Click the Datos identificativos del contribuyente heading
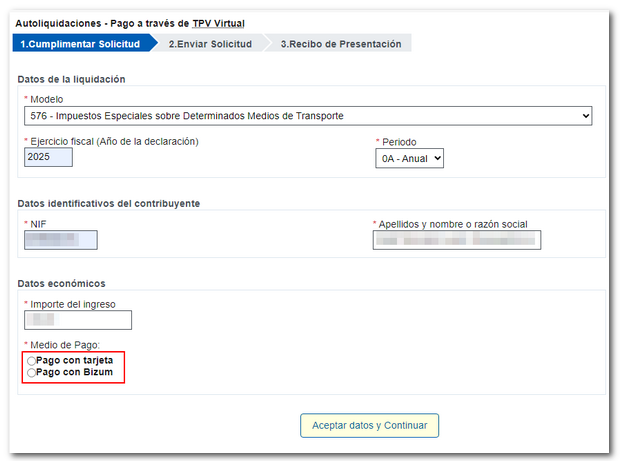The image size is (620, 461). click(109, 203)
